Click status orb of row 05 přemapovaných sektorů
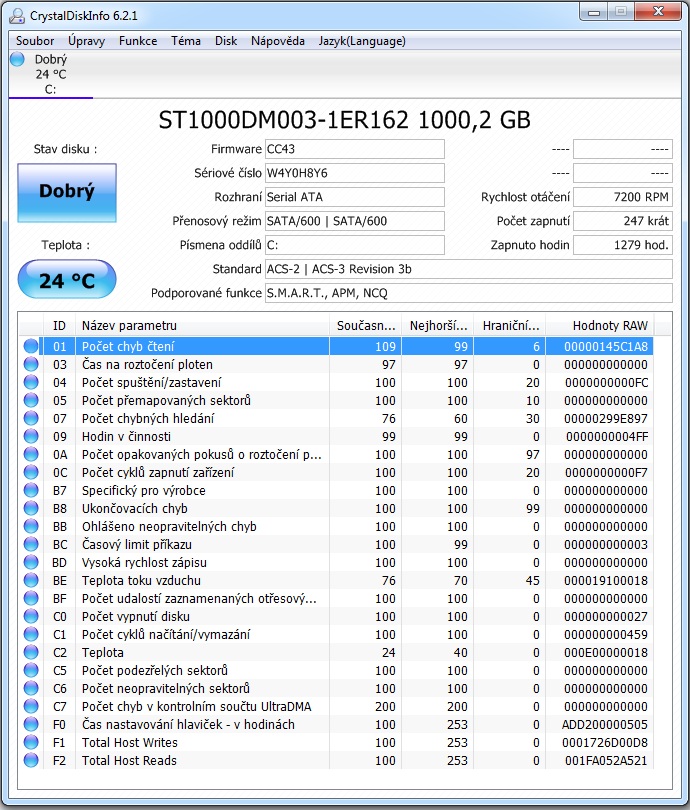 click(31, 400)
